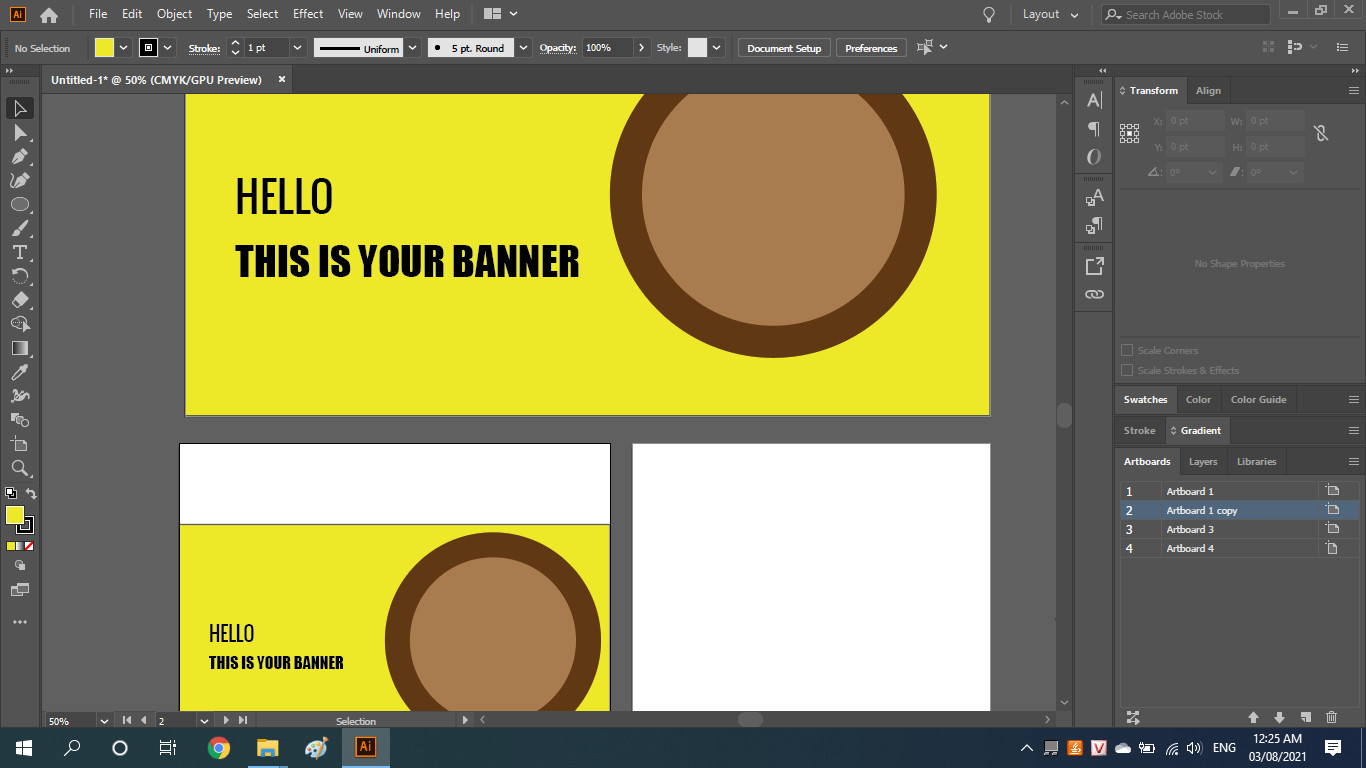Delete artboard with the trash icon
This screenshot has width=1366, height=768.
coord(1331,717)
